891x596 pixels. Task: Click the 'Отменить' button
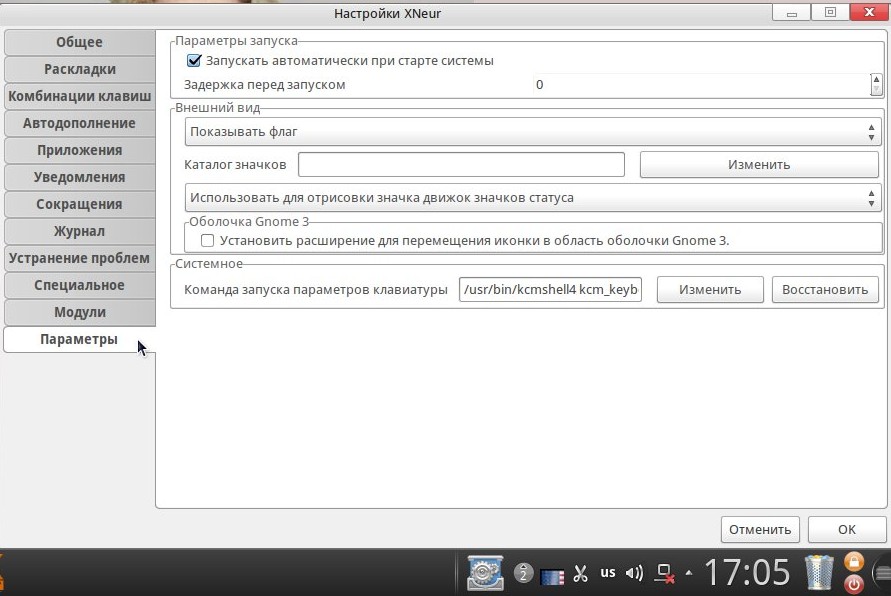[760, 530]
